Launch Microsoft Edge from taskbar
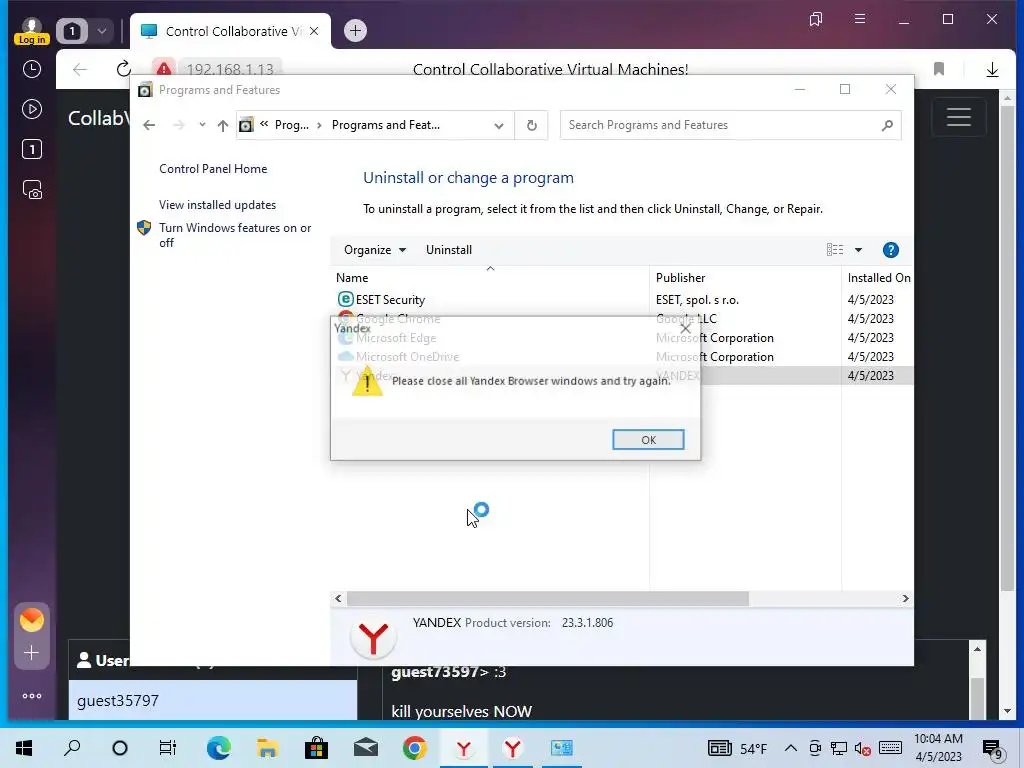Image resolution: width=1024 pixels, height=768 pixels. coord(218,748)
